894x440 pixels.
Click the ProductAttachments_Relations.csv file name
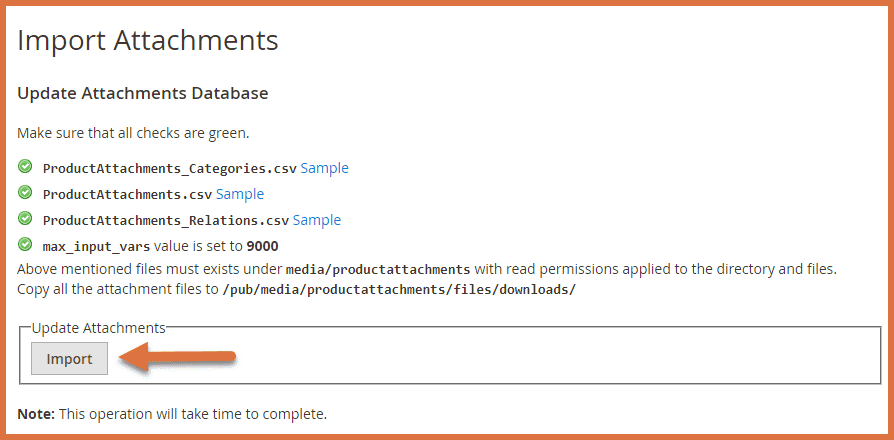[x=165, y=220]
